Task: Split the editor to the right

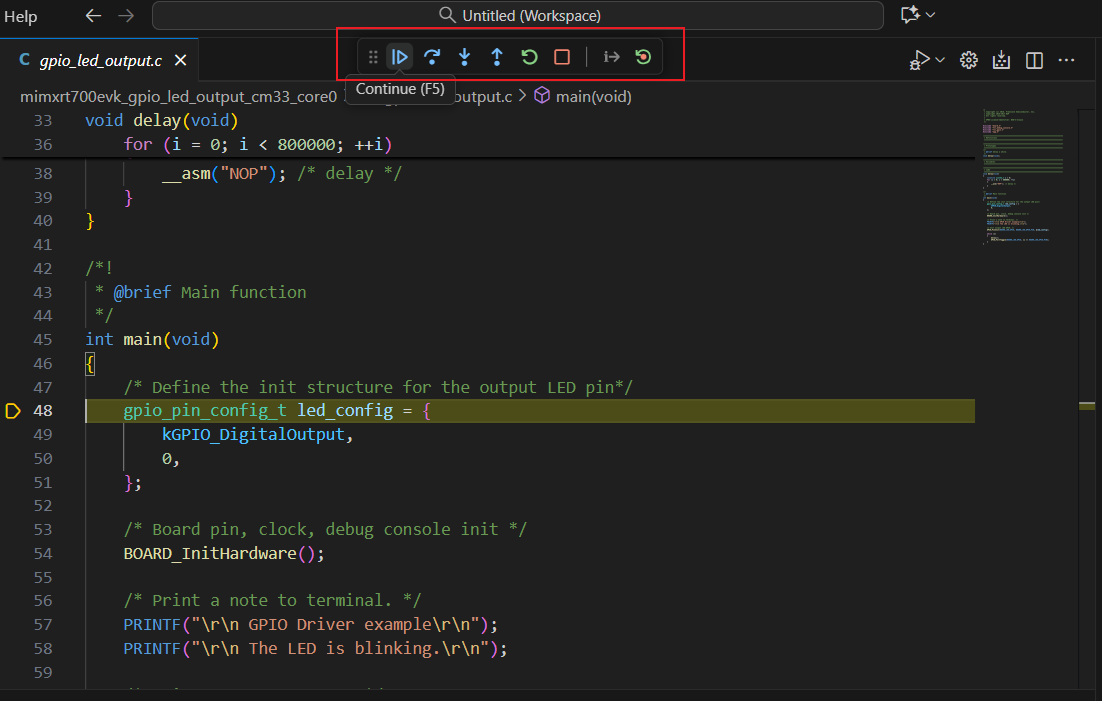Action: click(1034, 61)
